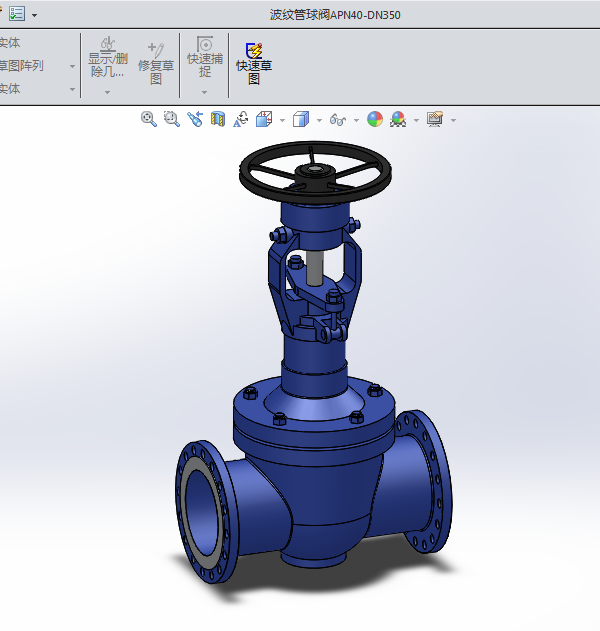Expand the Apply Scene dropdown arrow

point(416,120)
